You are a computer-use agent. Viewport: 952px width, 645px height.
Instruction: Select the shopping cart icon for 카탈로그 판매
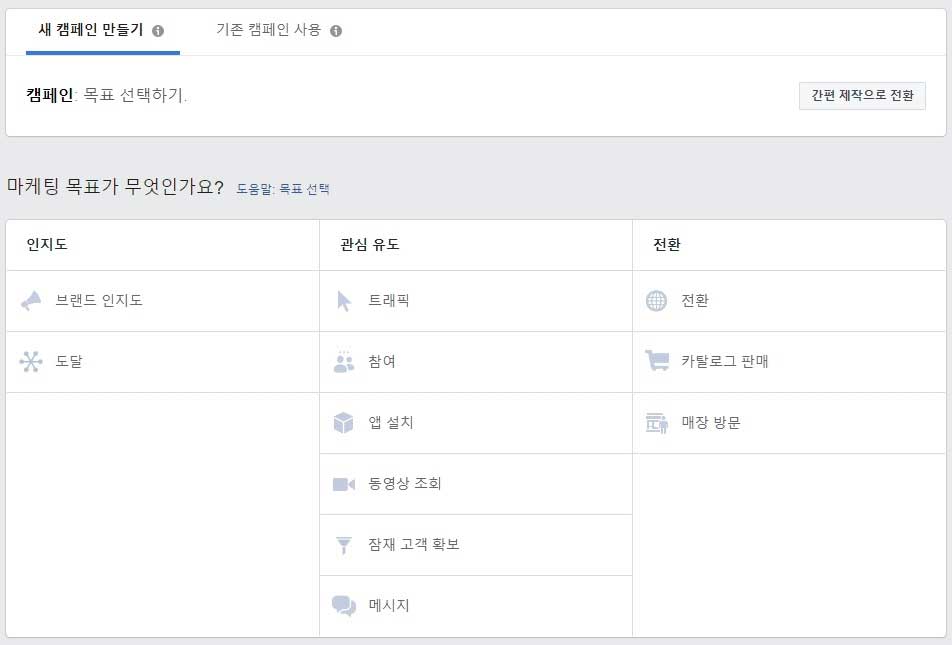(657, 360)
